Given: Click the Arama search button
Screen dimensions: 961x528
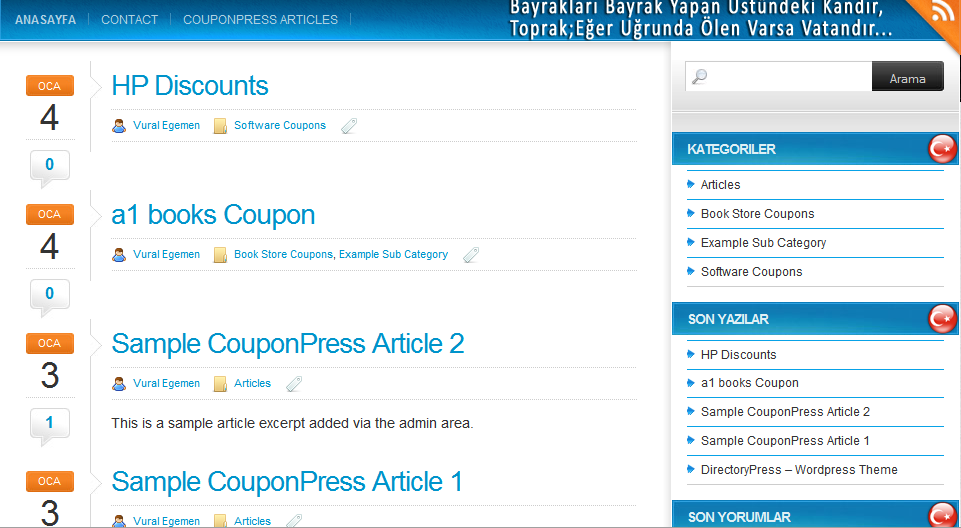Looking at the screenshot, I should [x=908, y=77].
